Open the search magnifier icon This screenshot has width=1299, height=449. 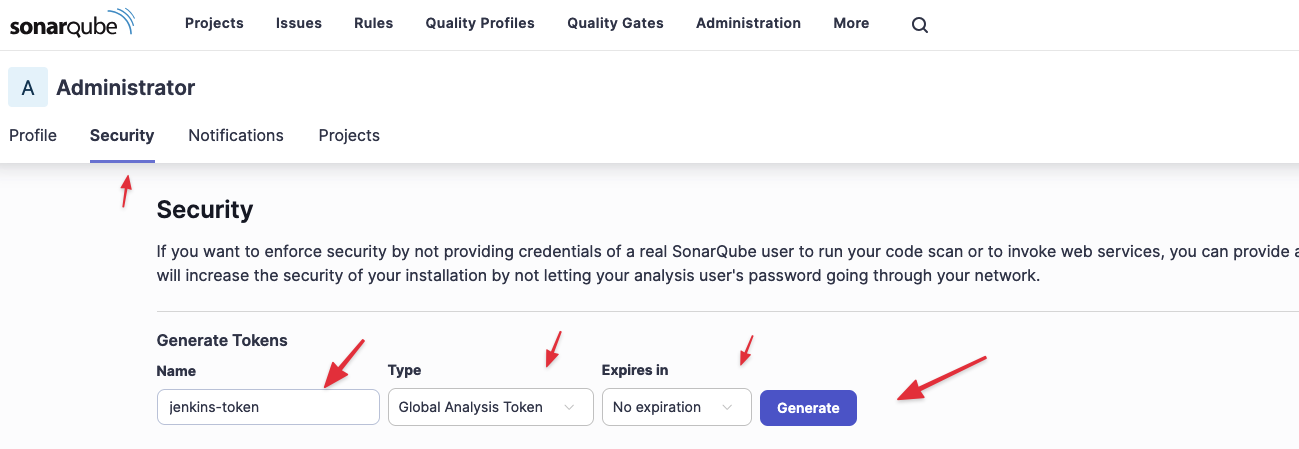point(920,25)
